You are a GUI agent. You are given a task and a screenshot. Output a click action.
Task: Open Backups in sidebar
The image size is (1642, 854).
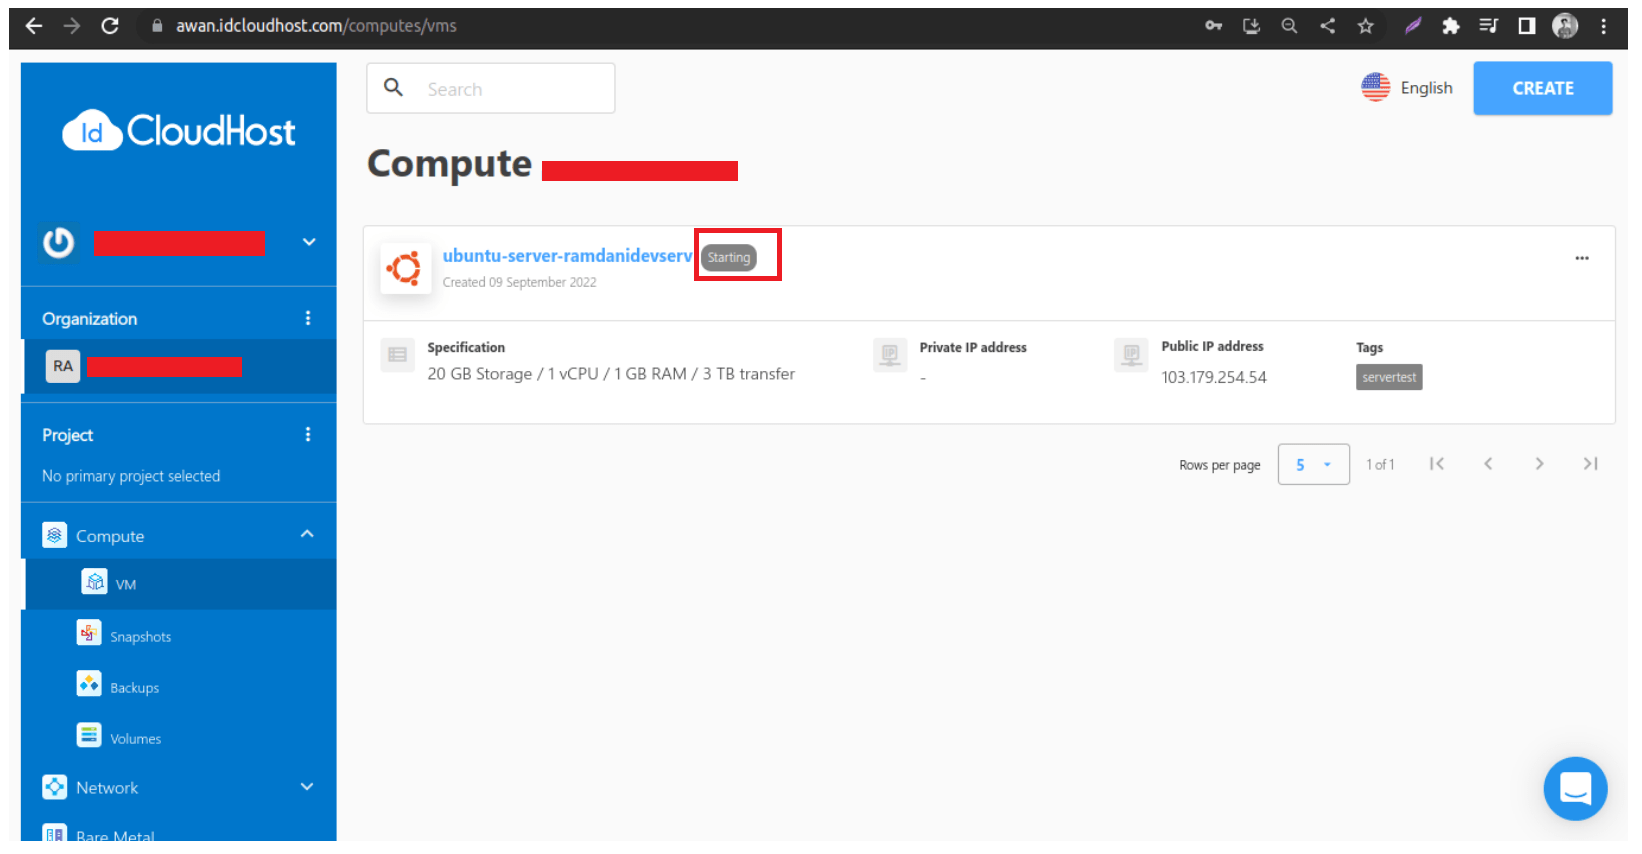pos(134,688)
